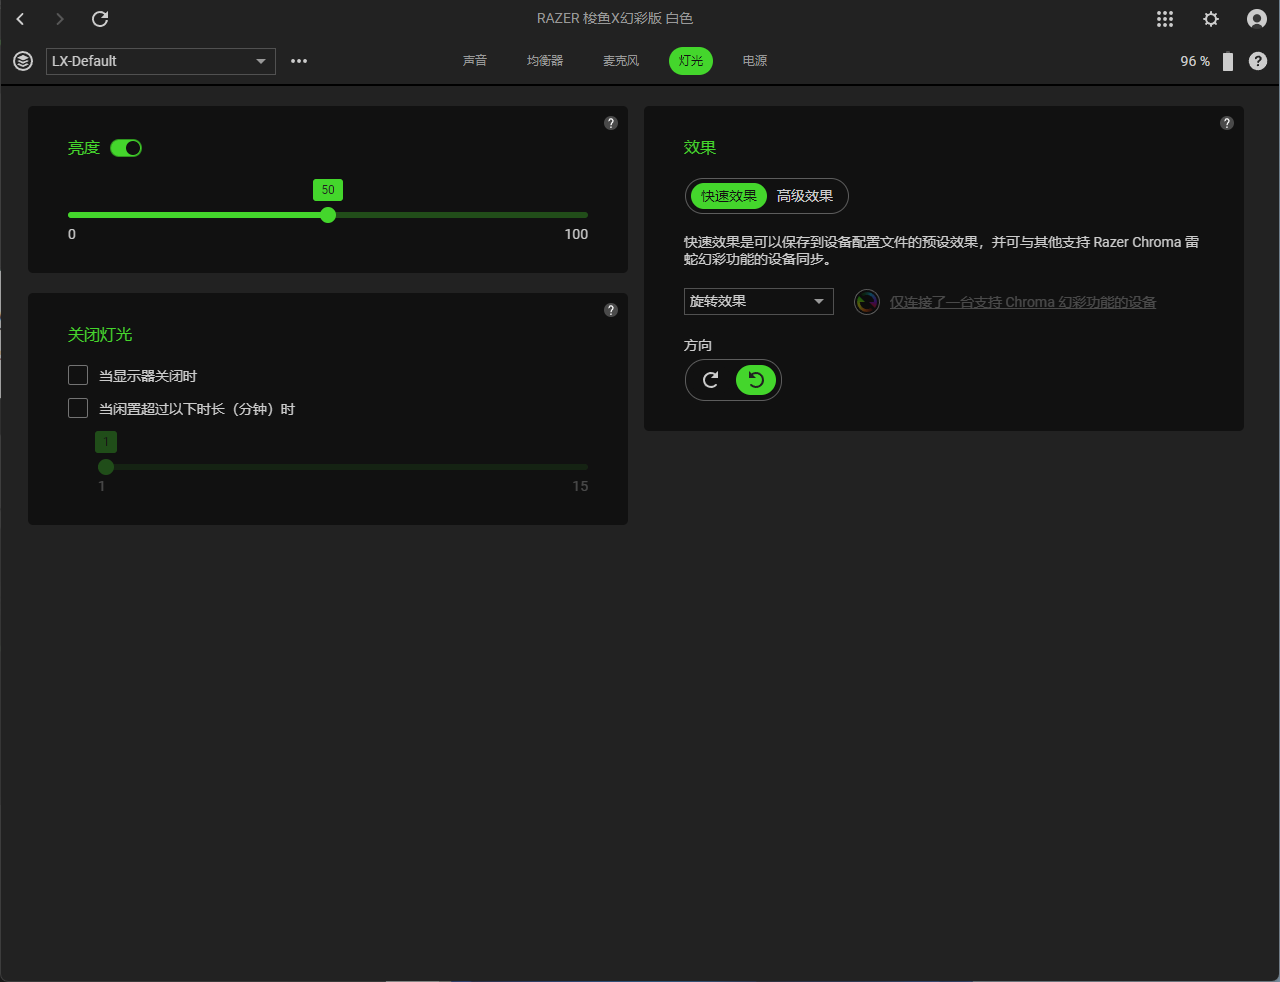Click the 关闭灯光 section heading

(x=100, y=335)
